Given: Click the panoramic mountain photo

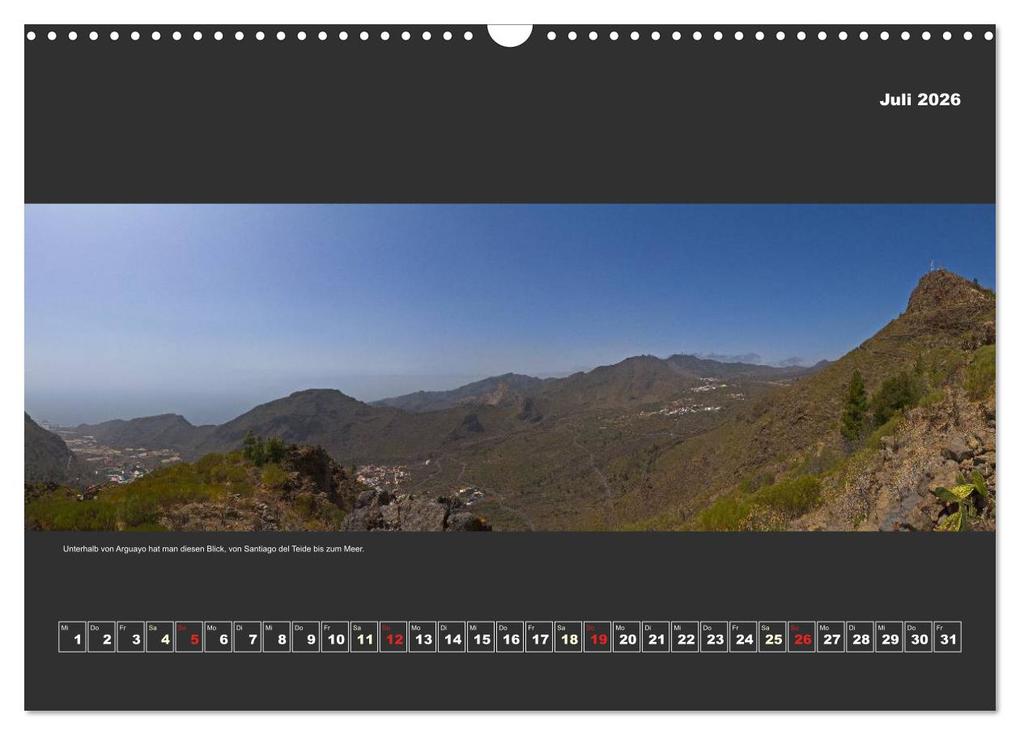Looking at the screenshot, I should (510, 370).
